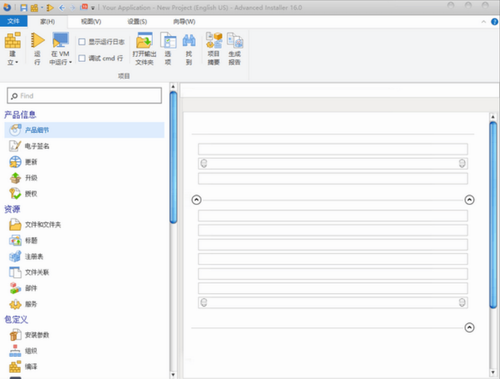
Task: Open the 项目摘要 project summary
Action: coord(214,49)
